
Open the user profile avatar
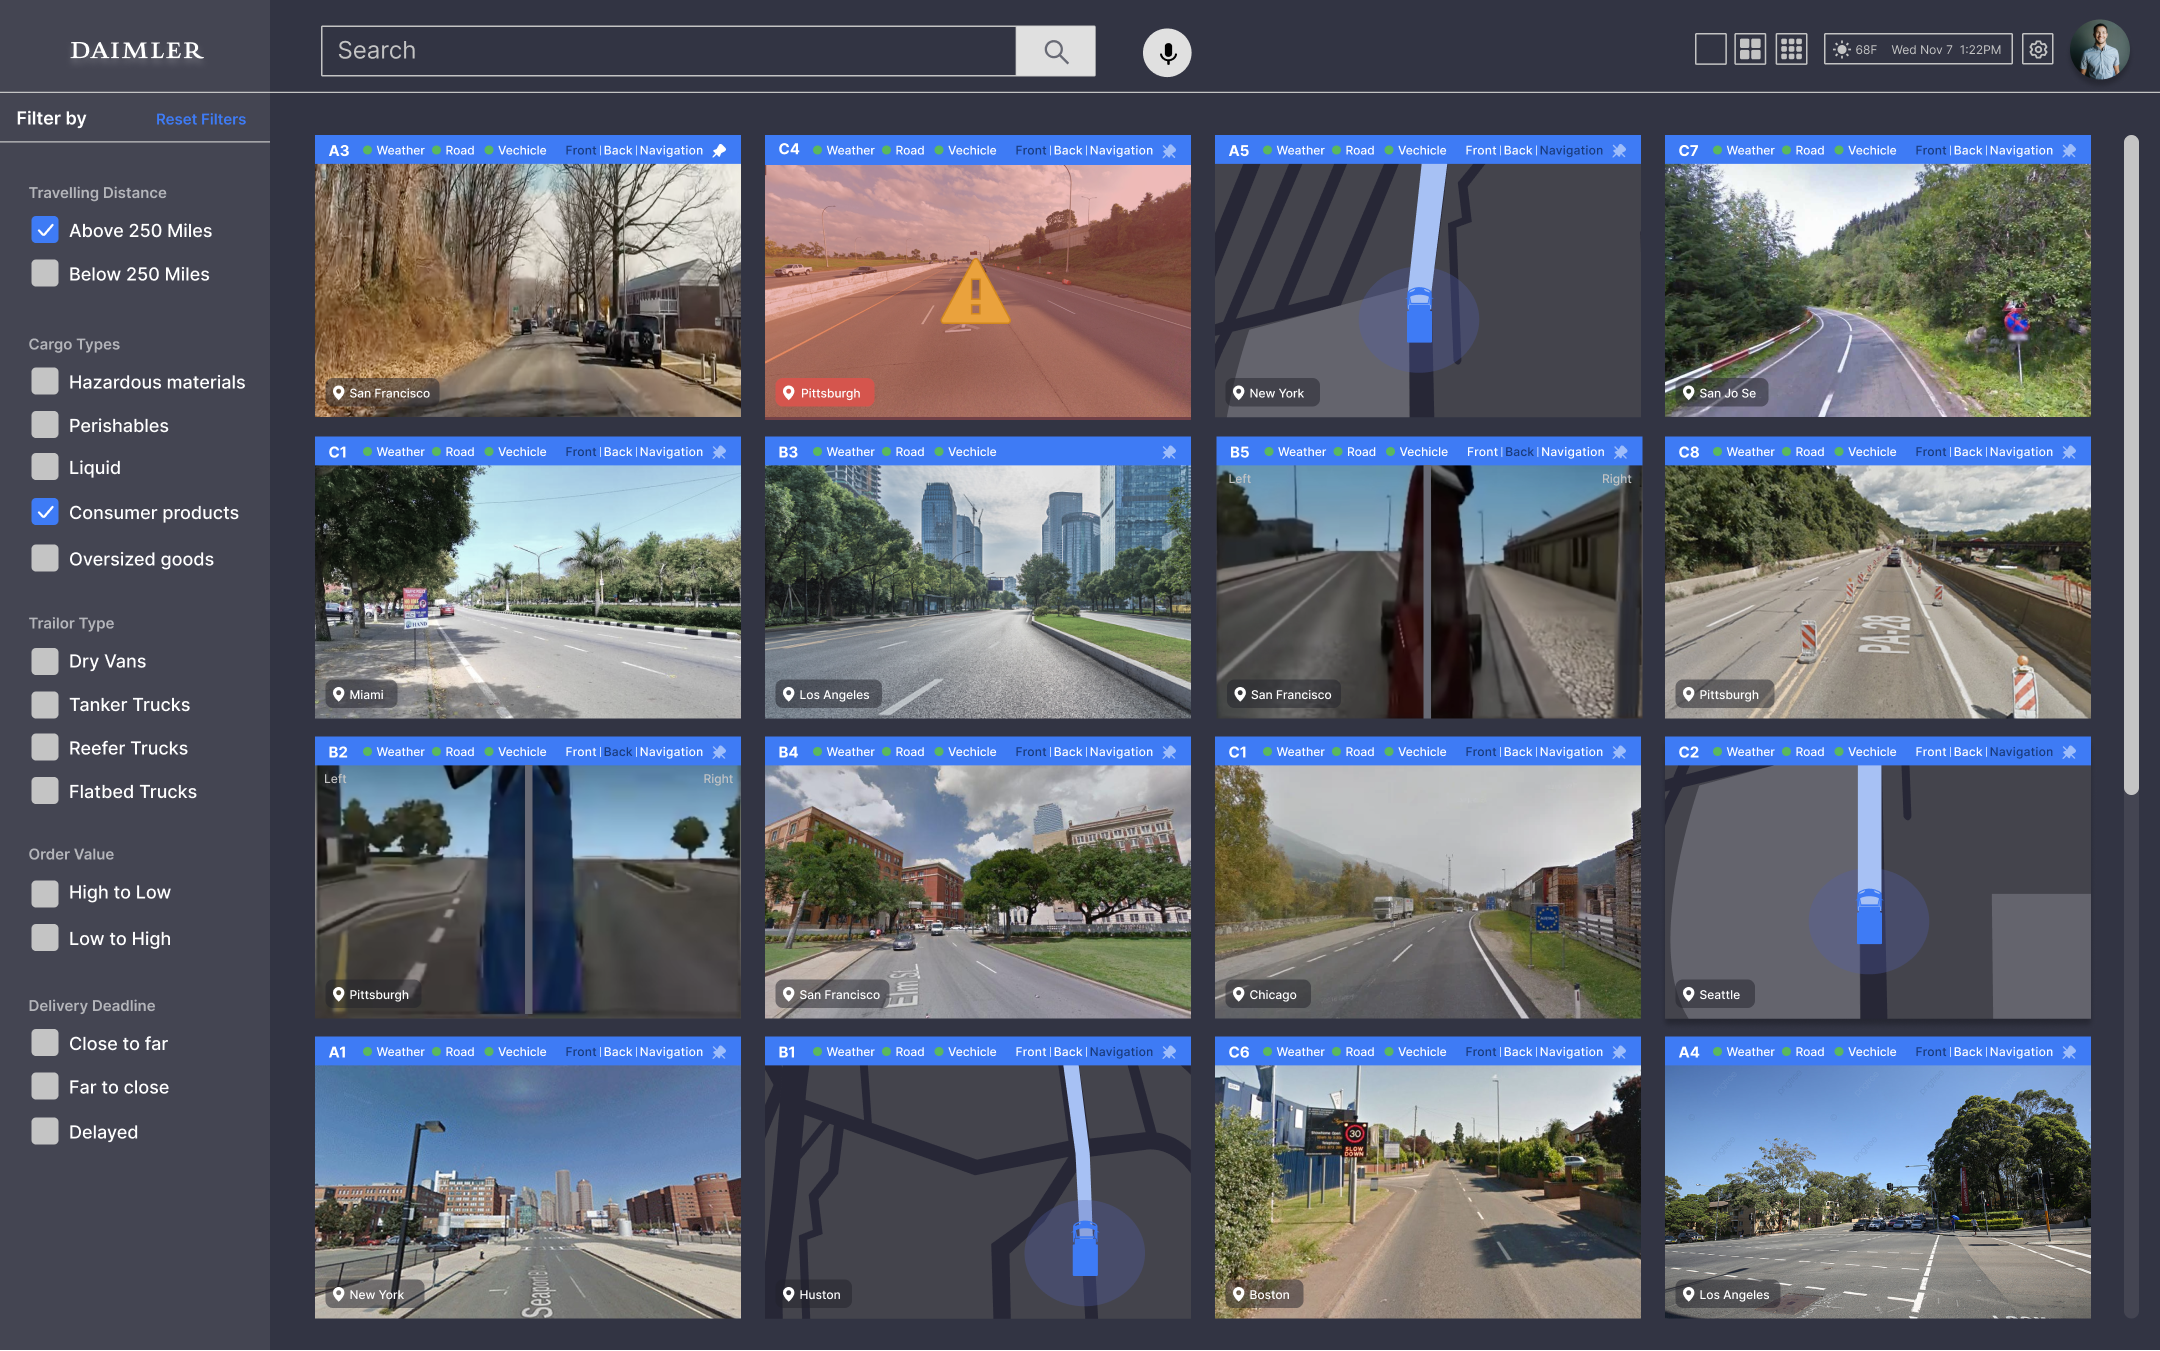point(2099,50)
